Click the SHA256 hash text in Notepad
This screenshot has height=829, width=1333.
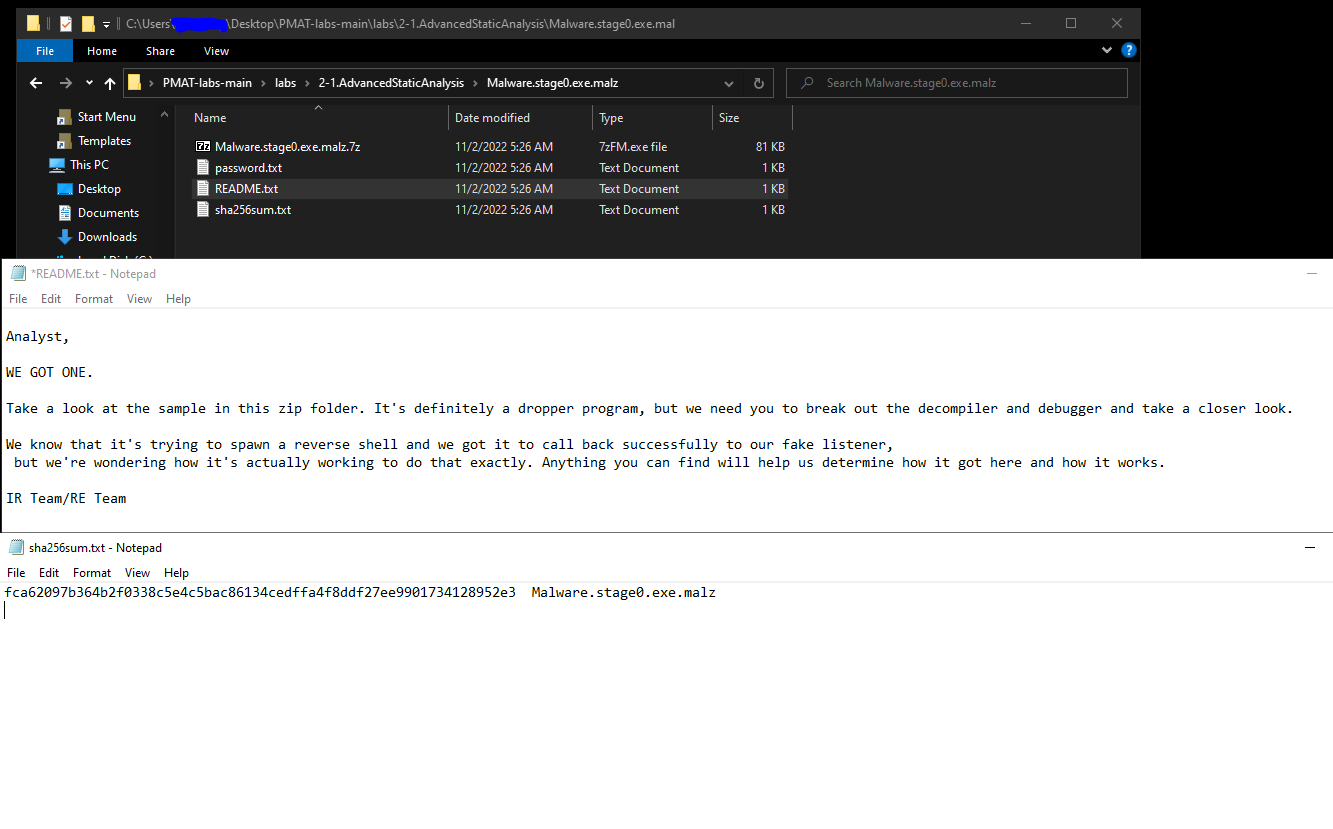click(260, 593)
